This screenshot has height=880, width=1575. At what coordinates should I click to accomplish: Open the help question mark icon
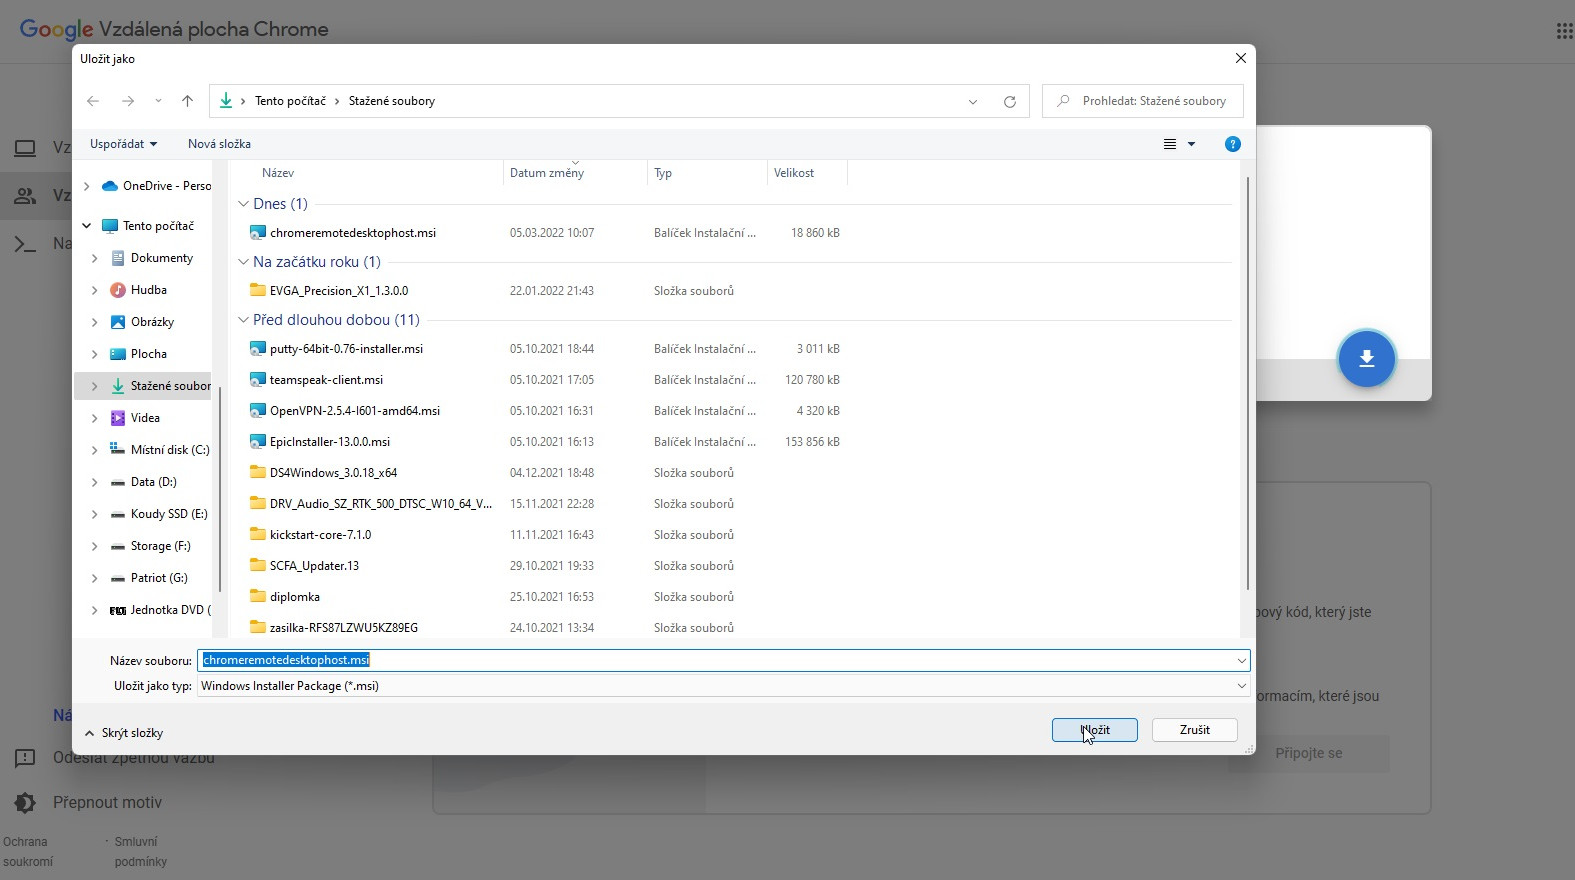[1233, 144]
